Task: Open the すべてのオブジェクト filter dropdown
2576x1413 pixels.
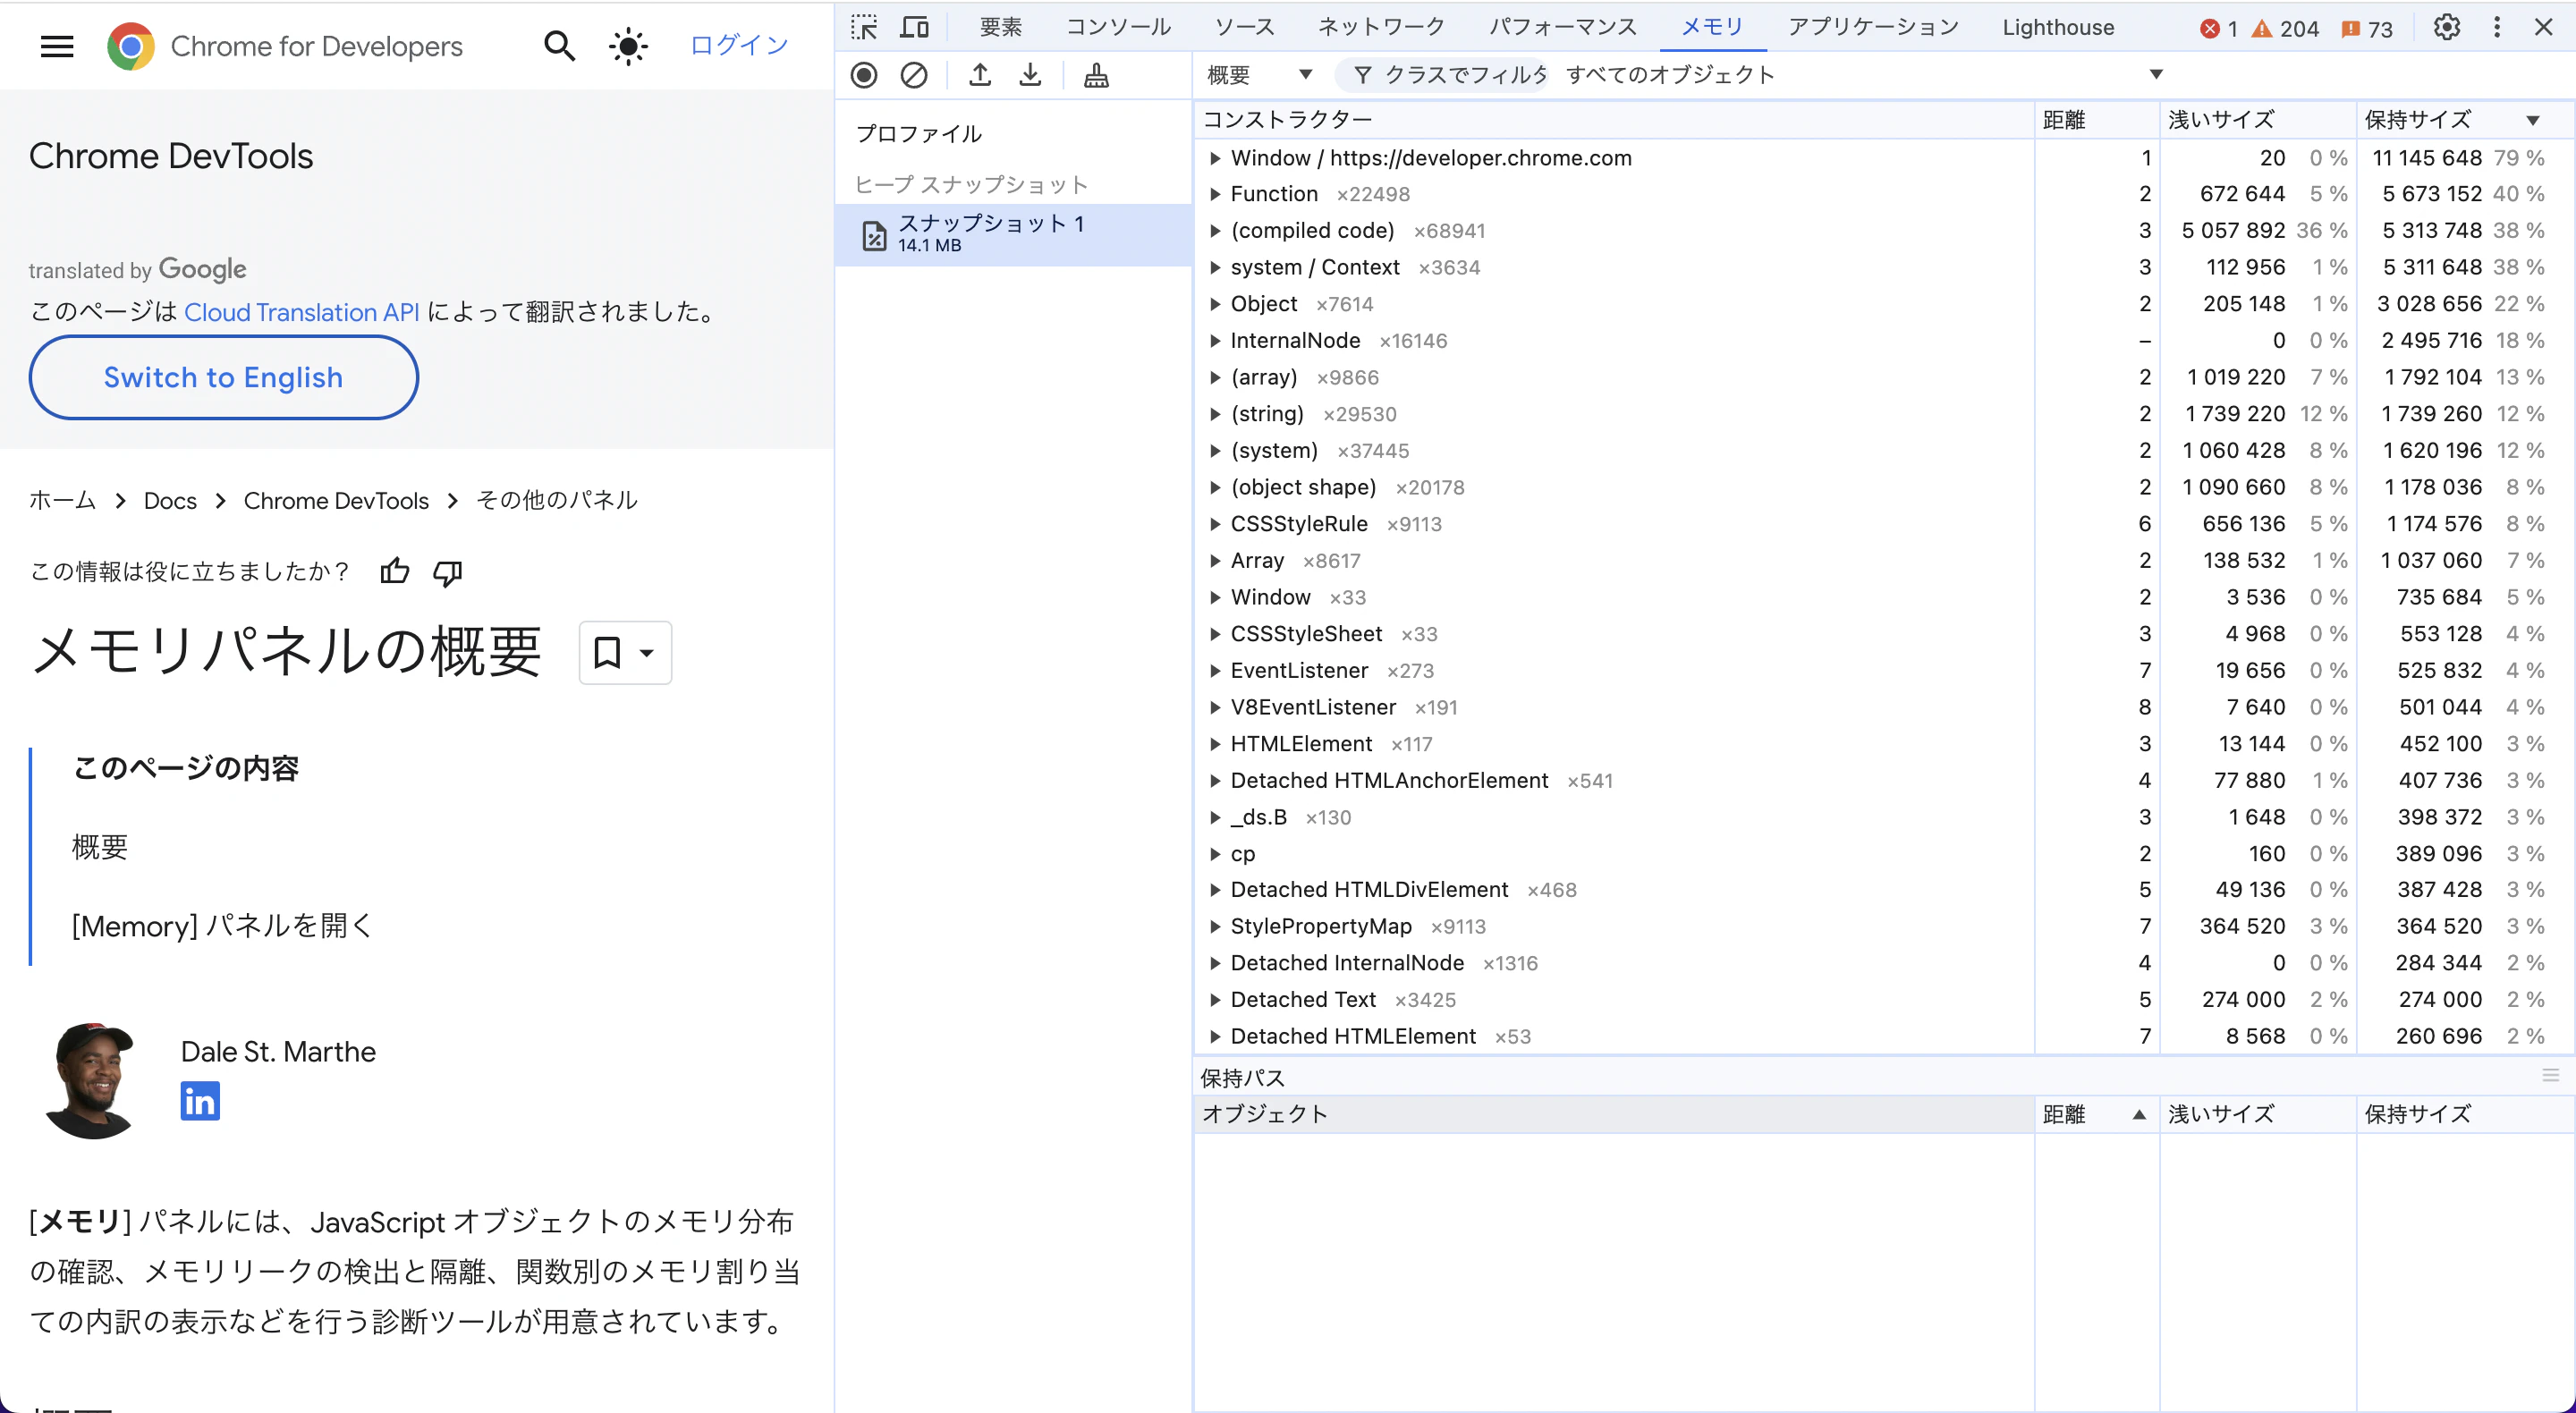Action: [1863, 75]
